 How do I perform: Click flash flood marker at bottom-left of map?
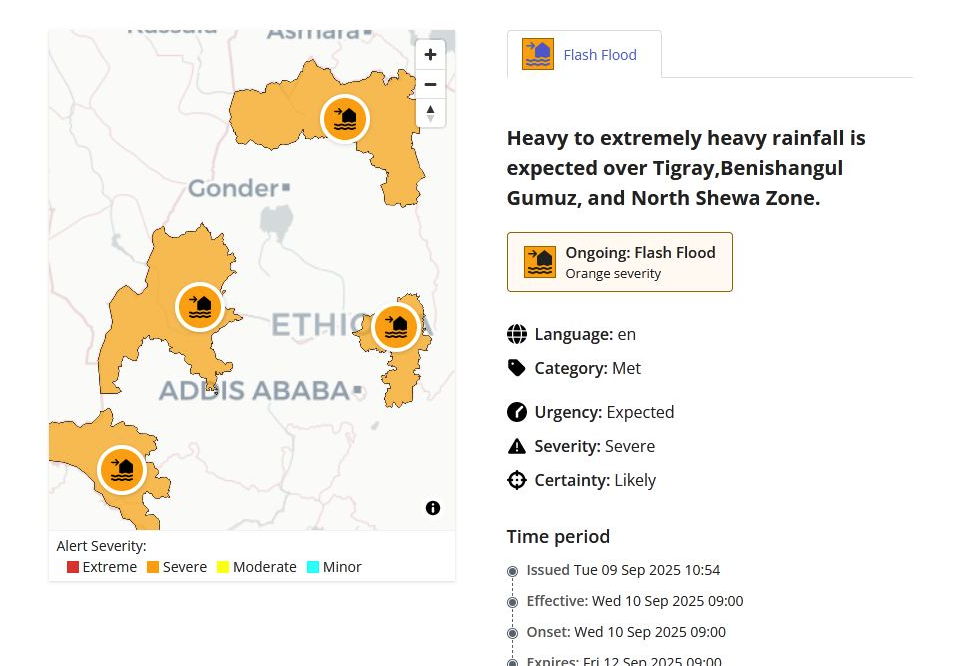point(122,470)
